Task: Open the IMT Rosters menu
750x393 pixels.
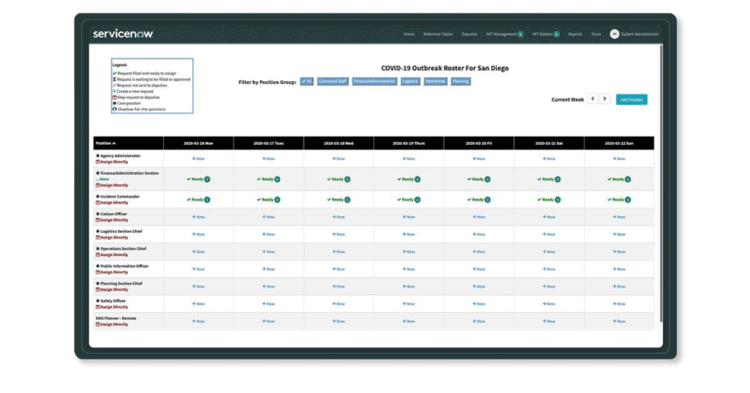Action: tap(546, 34)
